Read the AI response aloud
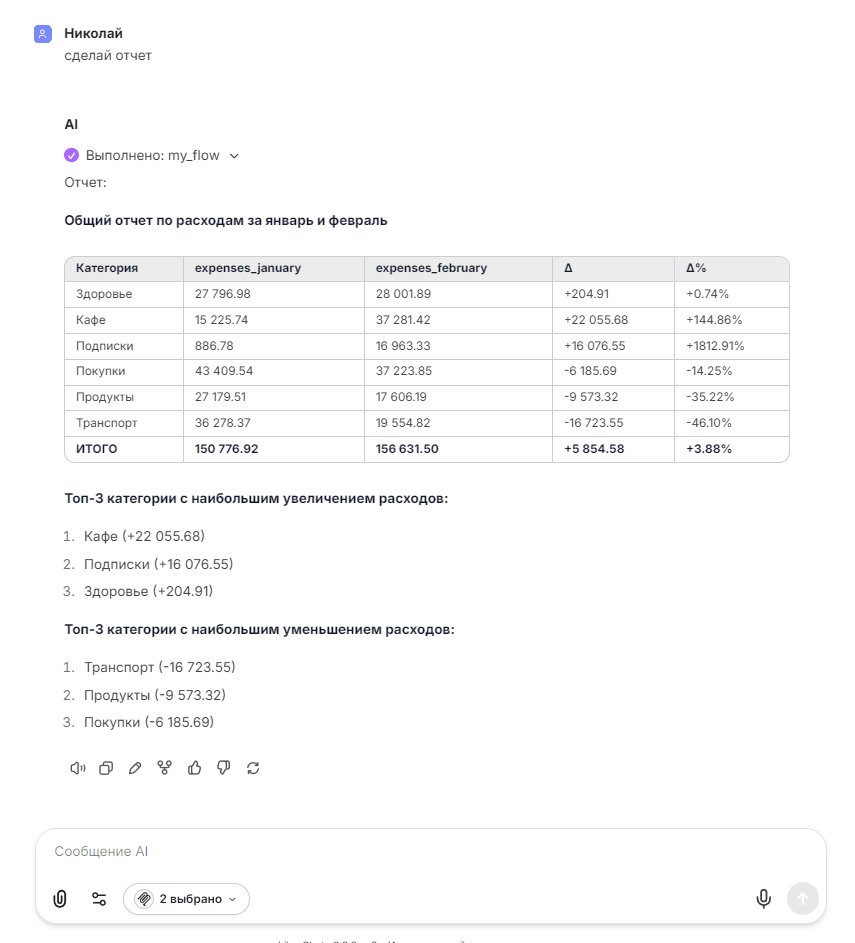Screen dimensions: 855x943 pos(78,768)
